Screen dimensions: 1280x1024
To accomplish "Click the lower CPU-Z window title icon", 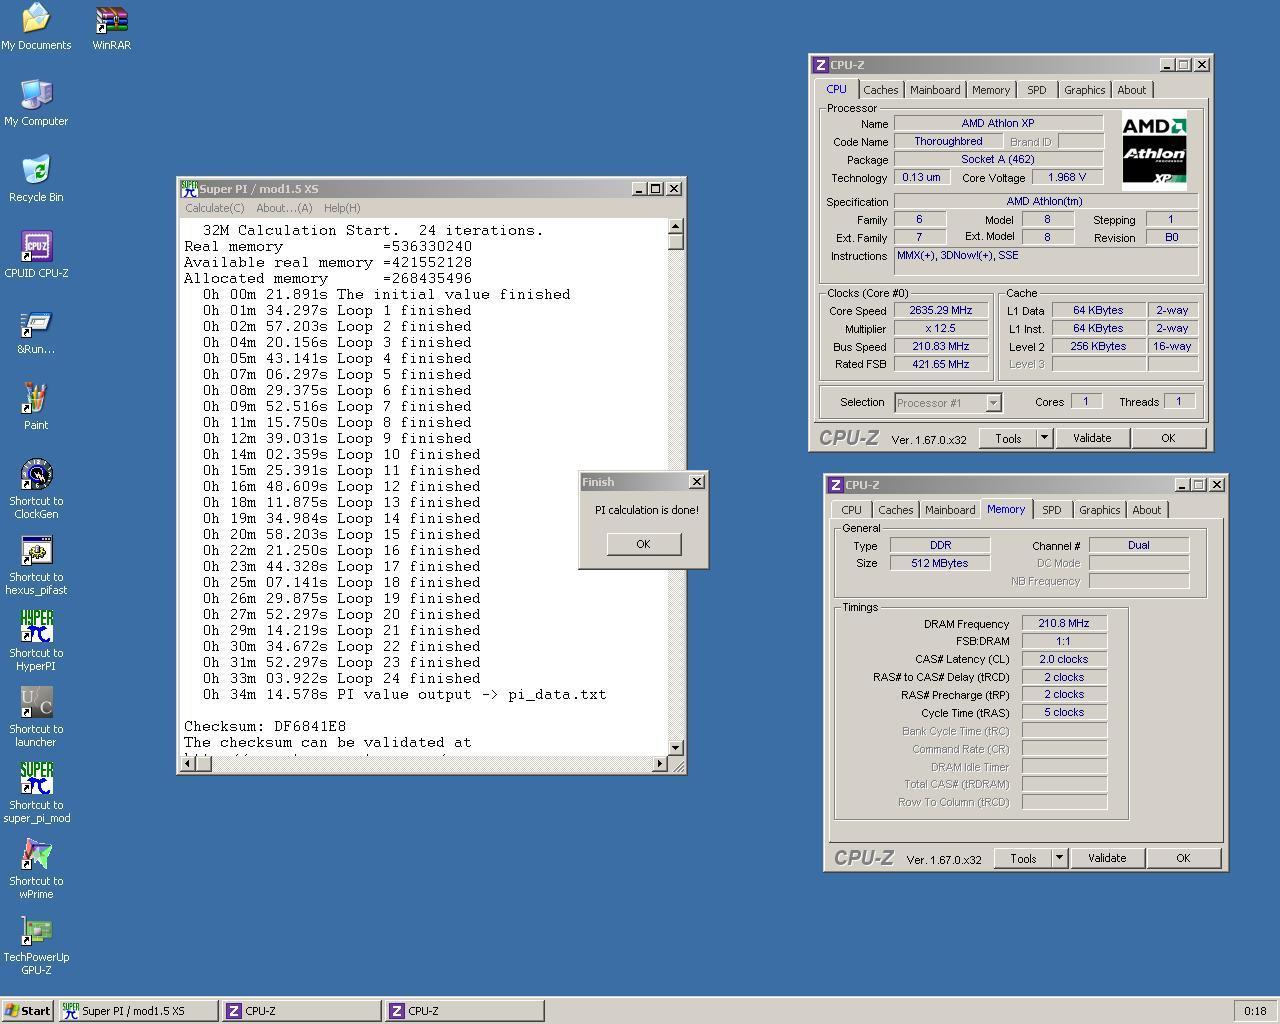I will (x=836, y=485).
